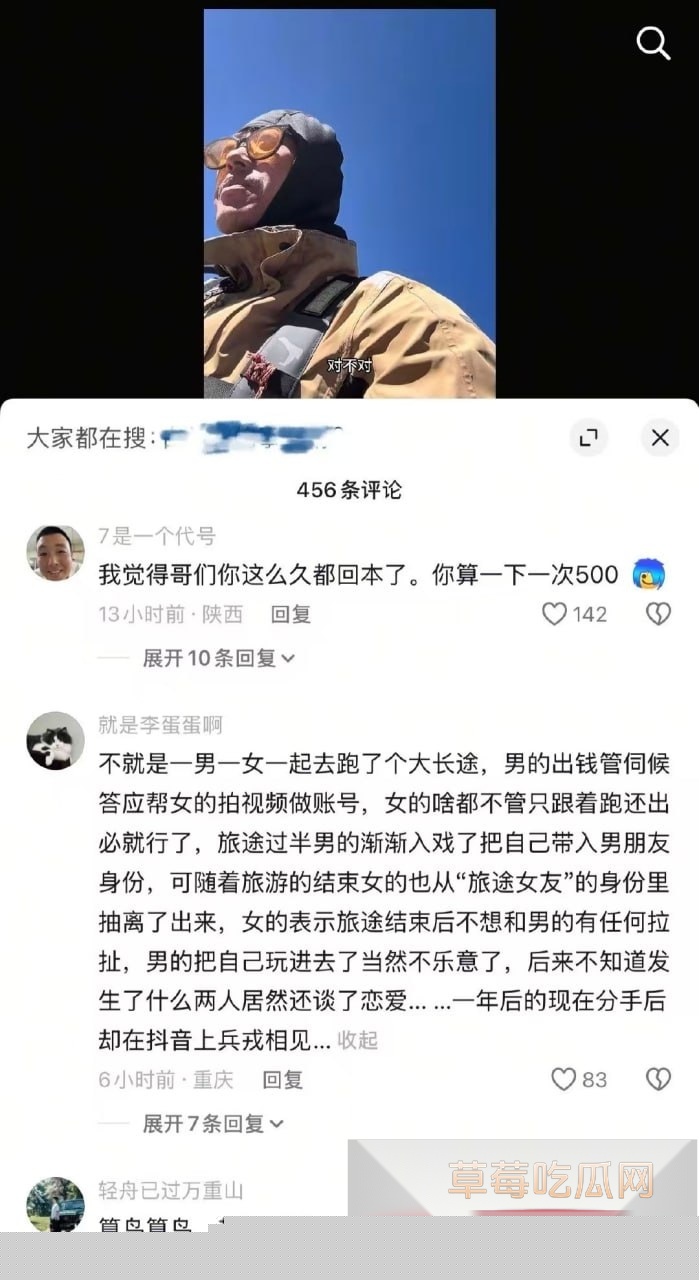Close the comments panel

(660, 438)
